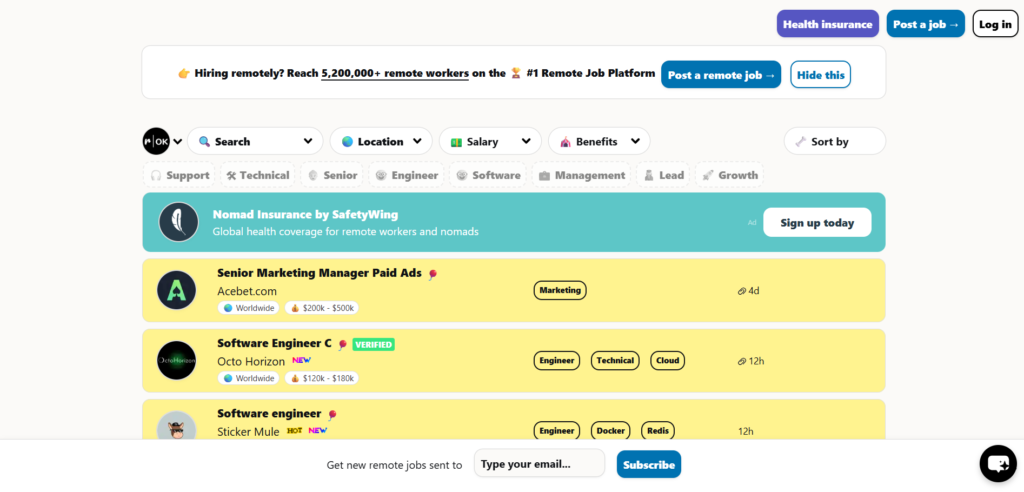This screenshot has height=492, width=1024.
Task: Click the pin icon beside Senior Marketing Manager
Action: tap(432, 274)
